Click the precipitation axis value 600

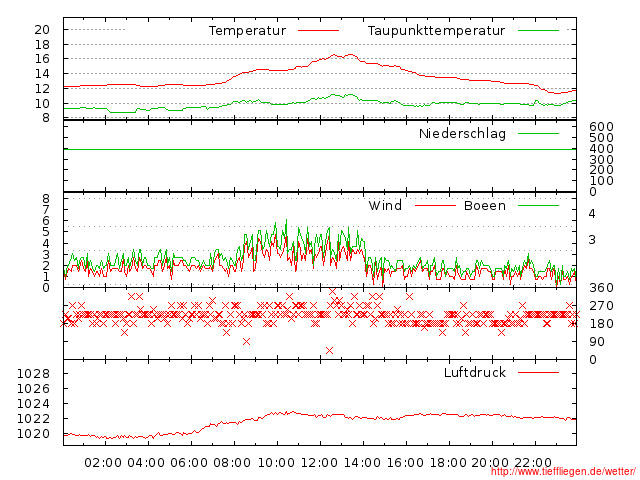click(601, 127)
